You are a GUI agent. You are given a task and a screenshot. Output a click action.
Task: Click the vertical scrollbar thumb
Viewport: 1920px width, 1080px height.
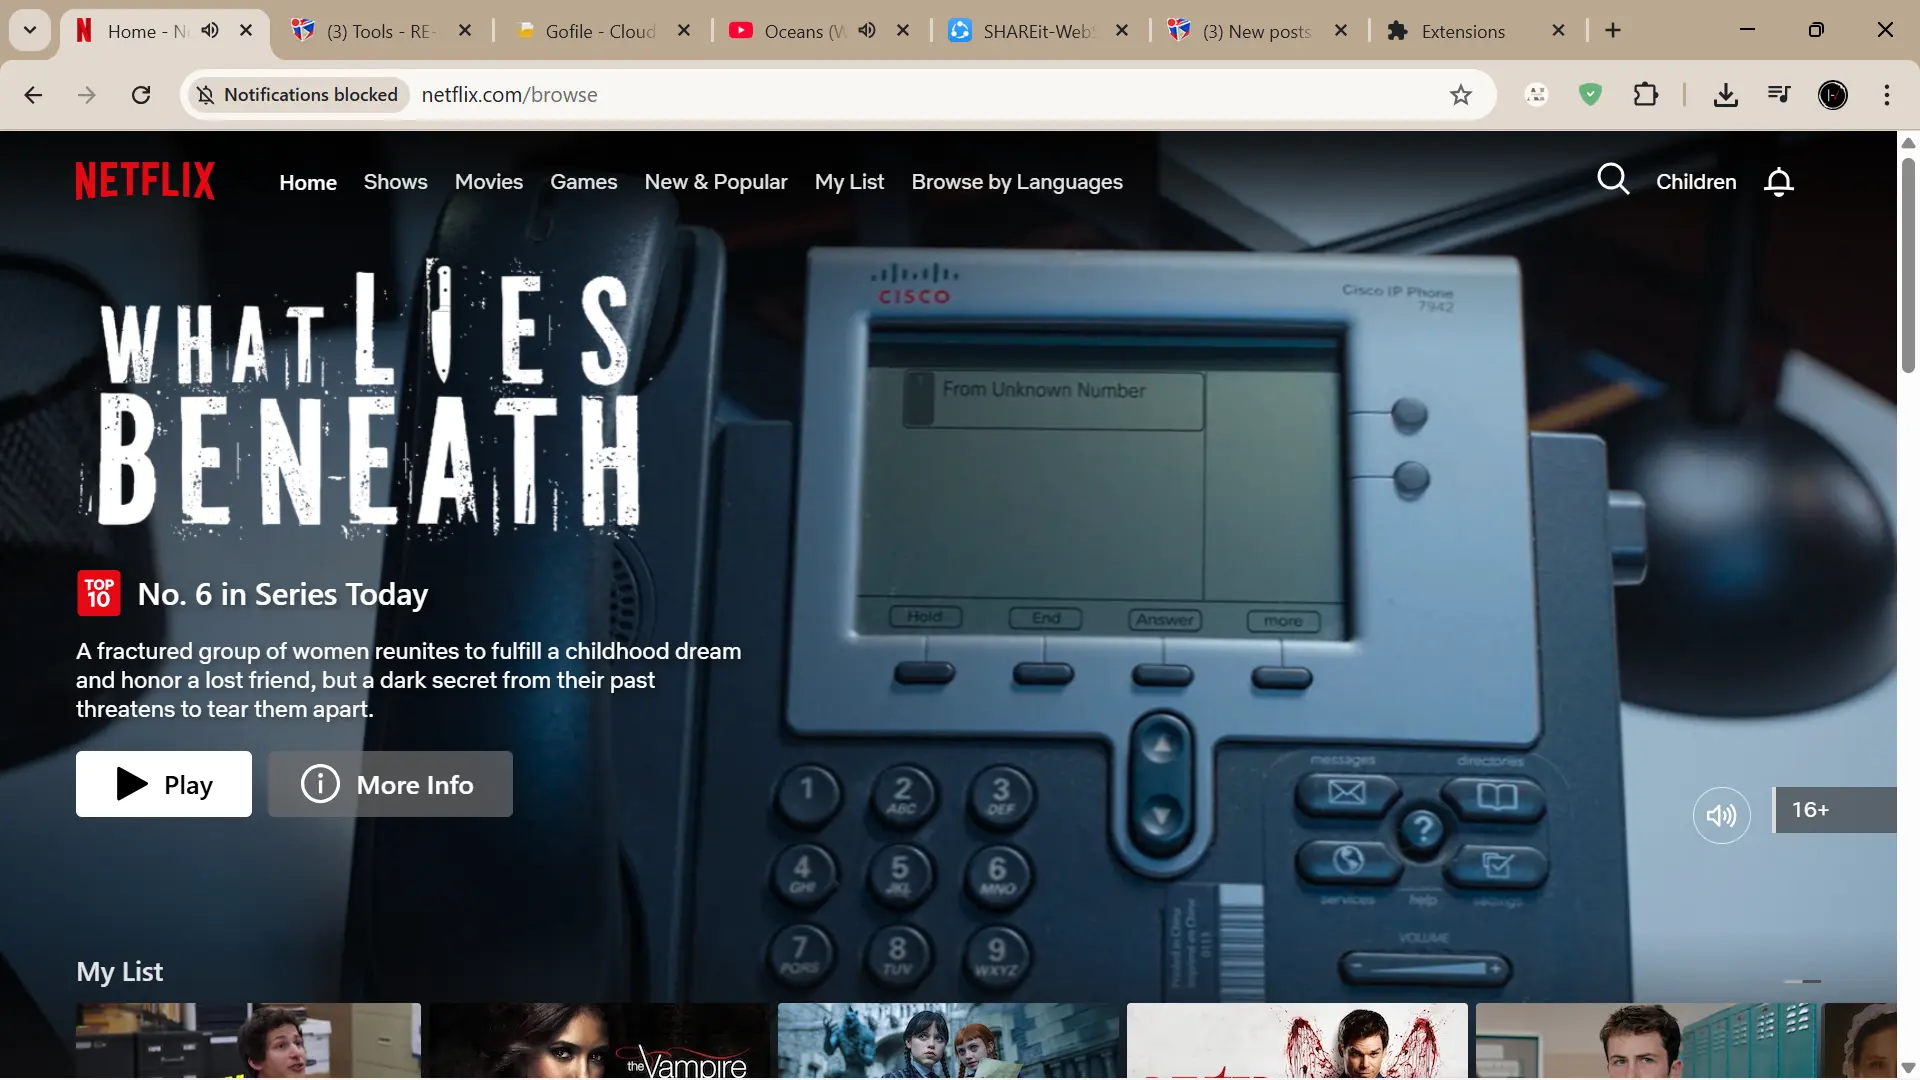1908,264
